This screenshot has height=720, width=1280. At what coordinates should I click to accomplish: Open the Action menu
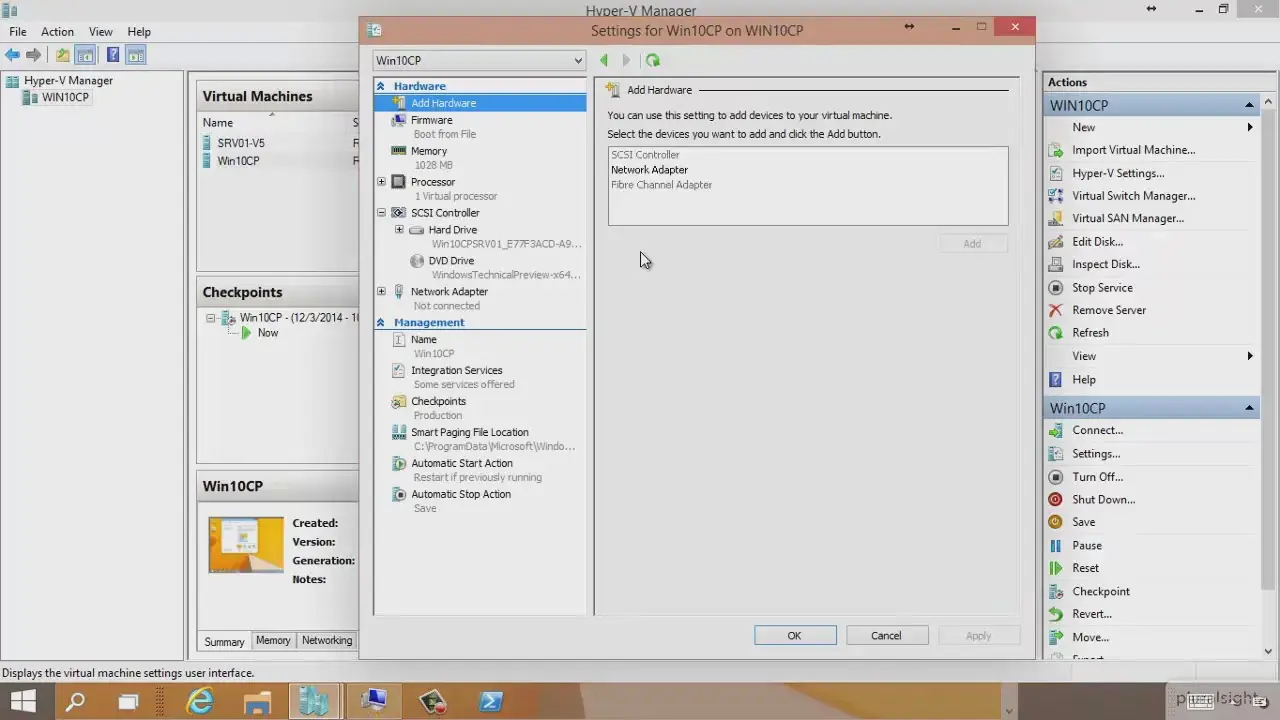57,32
